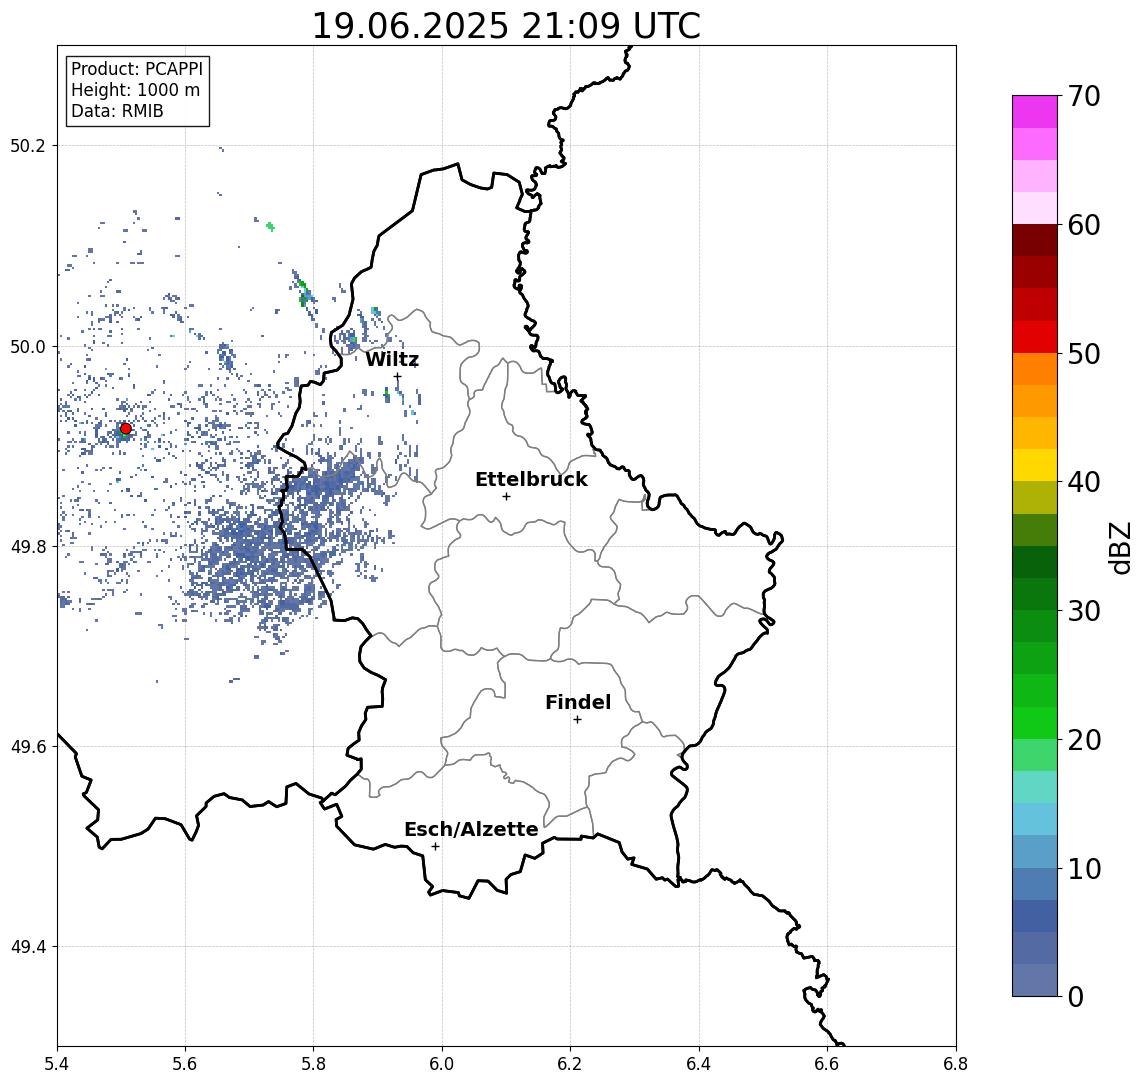The image size is (1145, 1084).
Task: Click the 30 value on the colorbar
Action: [1084, 611]
